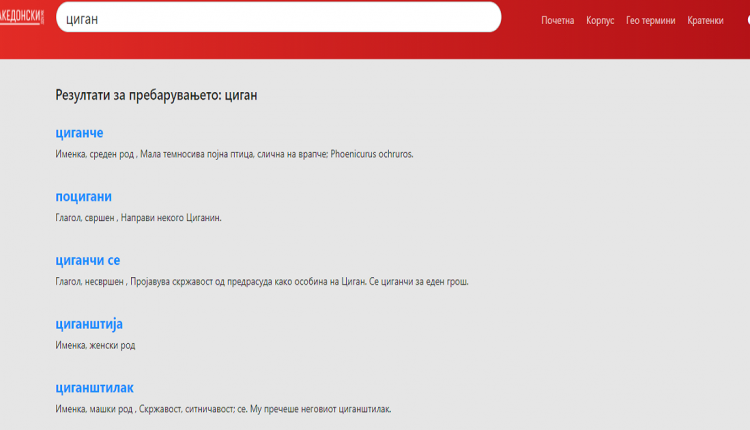Click the example 'Се циганчи за еден грош'
The width and height of the screenshot is (750, 430).
(x=412, y=282)
